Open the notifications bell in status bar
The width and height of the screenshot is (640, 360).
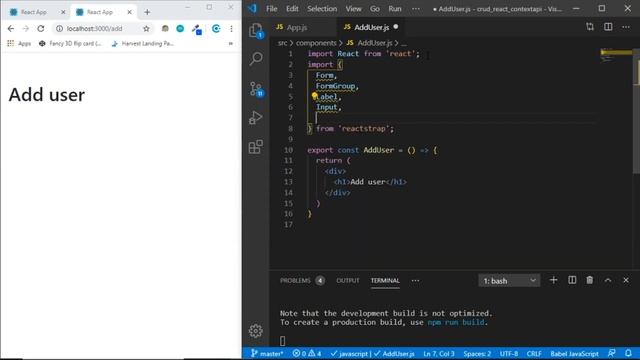click(628, 353)
